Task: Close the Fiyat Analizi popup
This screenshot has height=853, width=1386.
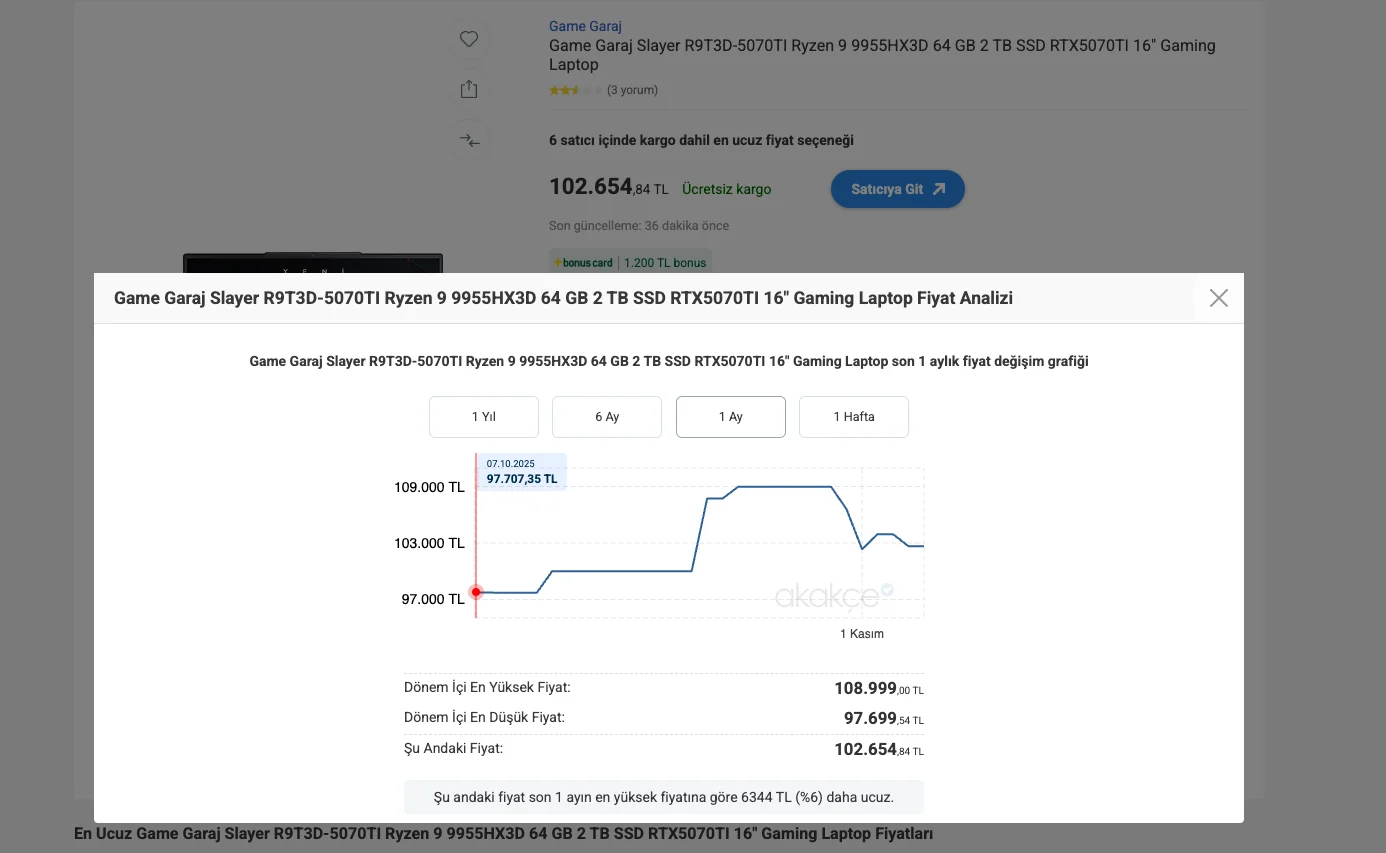Action: [1218, 298]
